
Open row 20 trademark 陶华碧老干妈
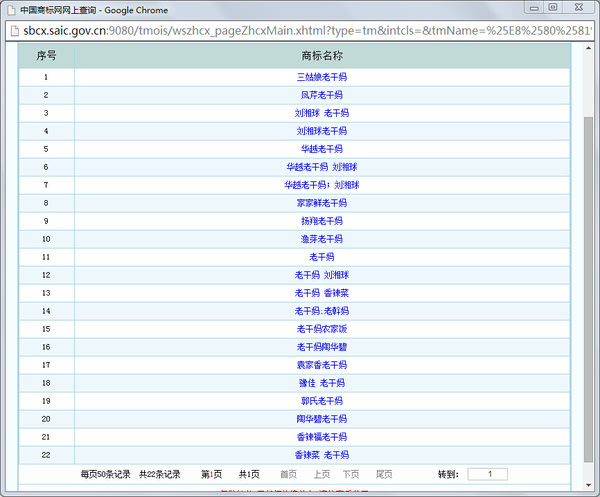click(322, 419)
